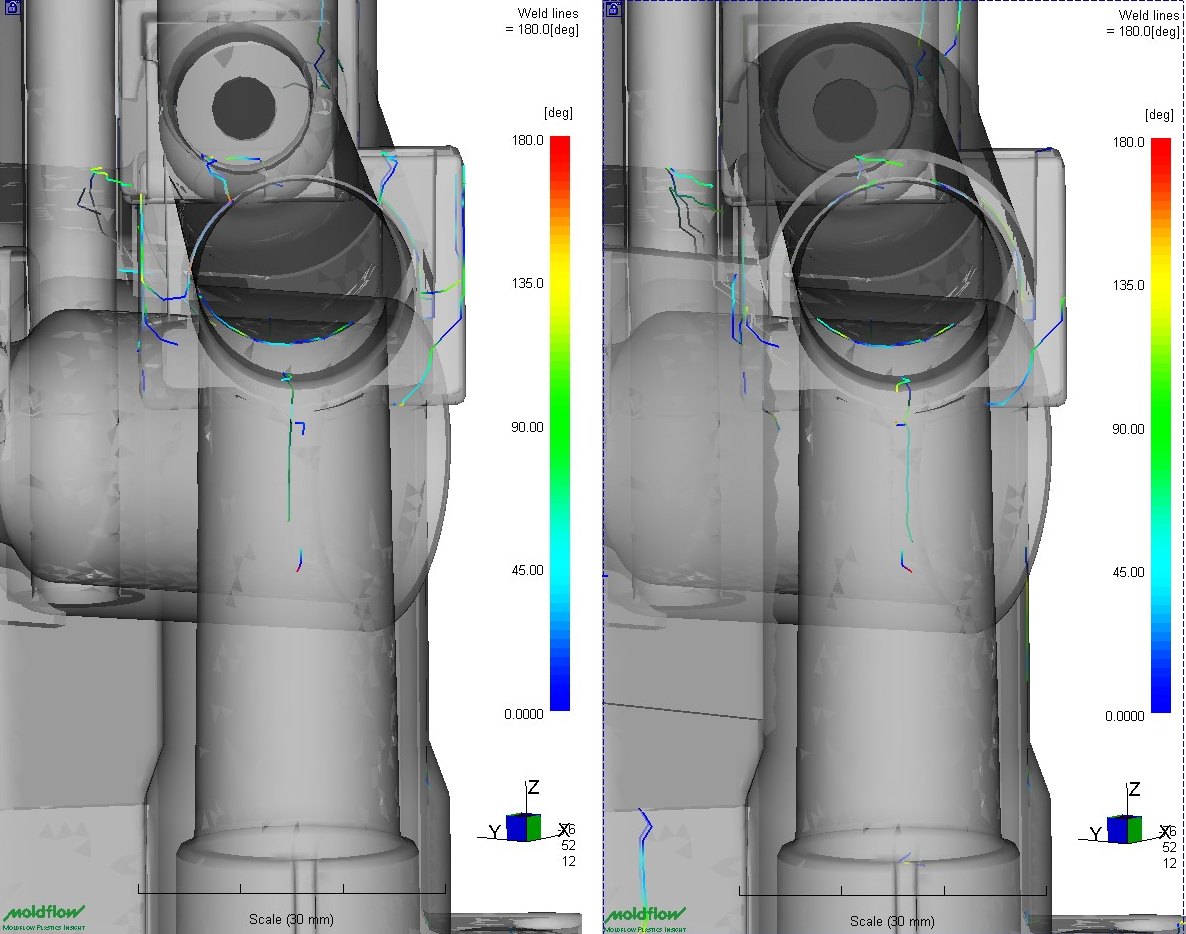
Task: Click the right viewport weld angle color bar
Action: [x=1160, y=426]
